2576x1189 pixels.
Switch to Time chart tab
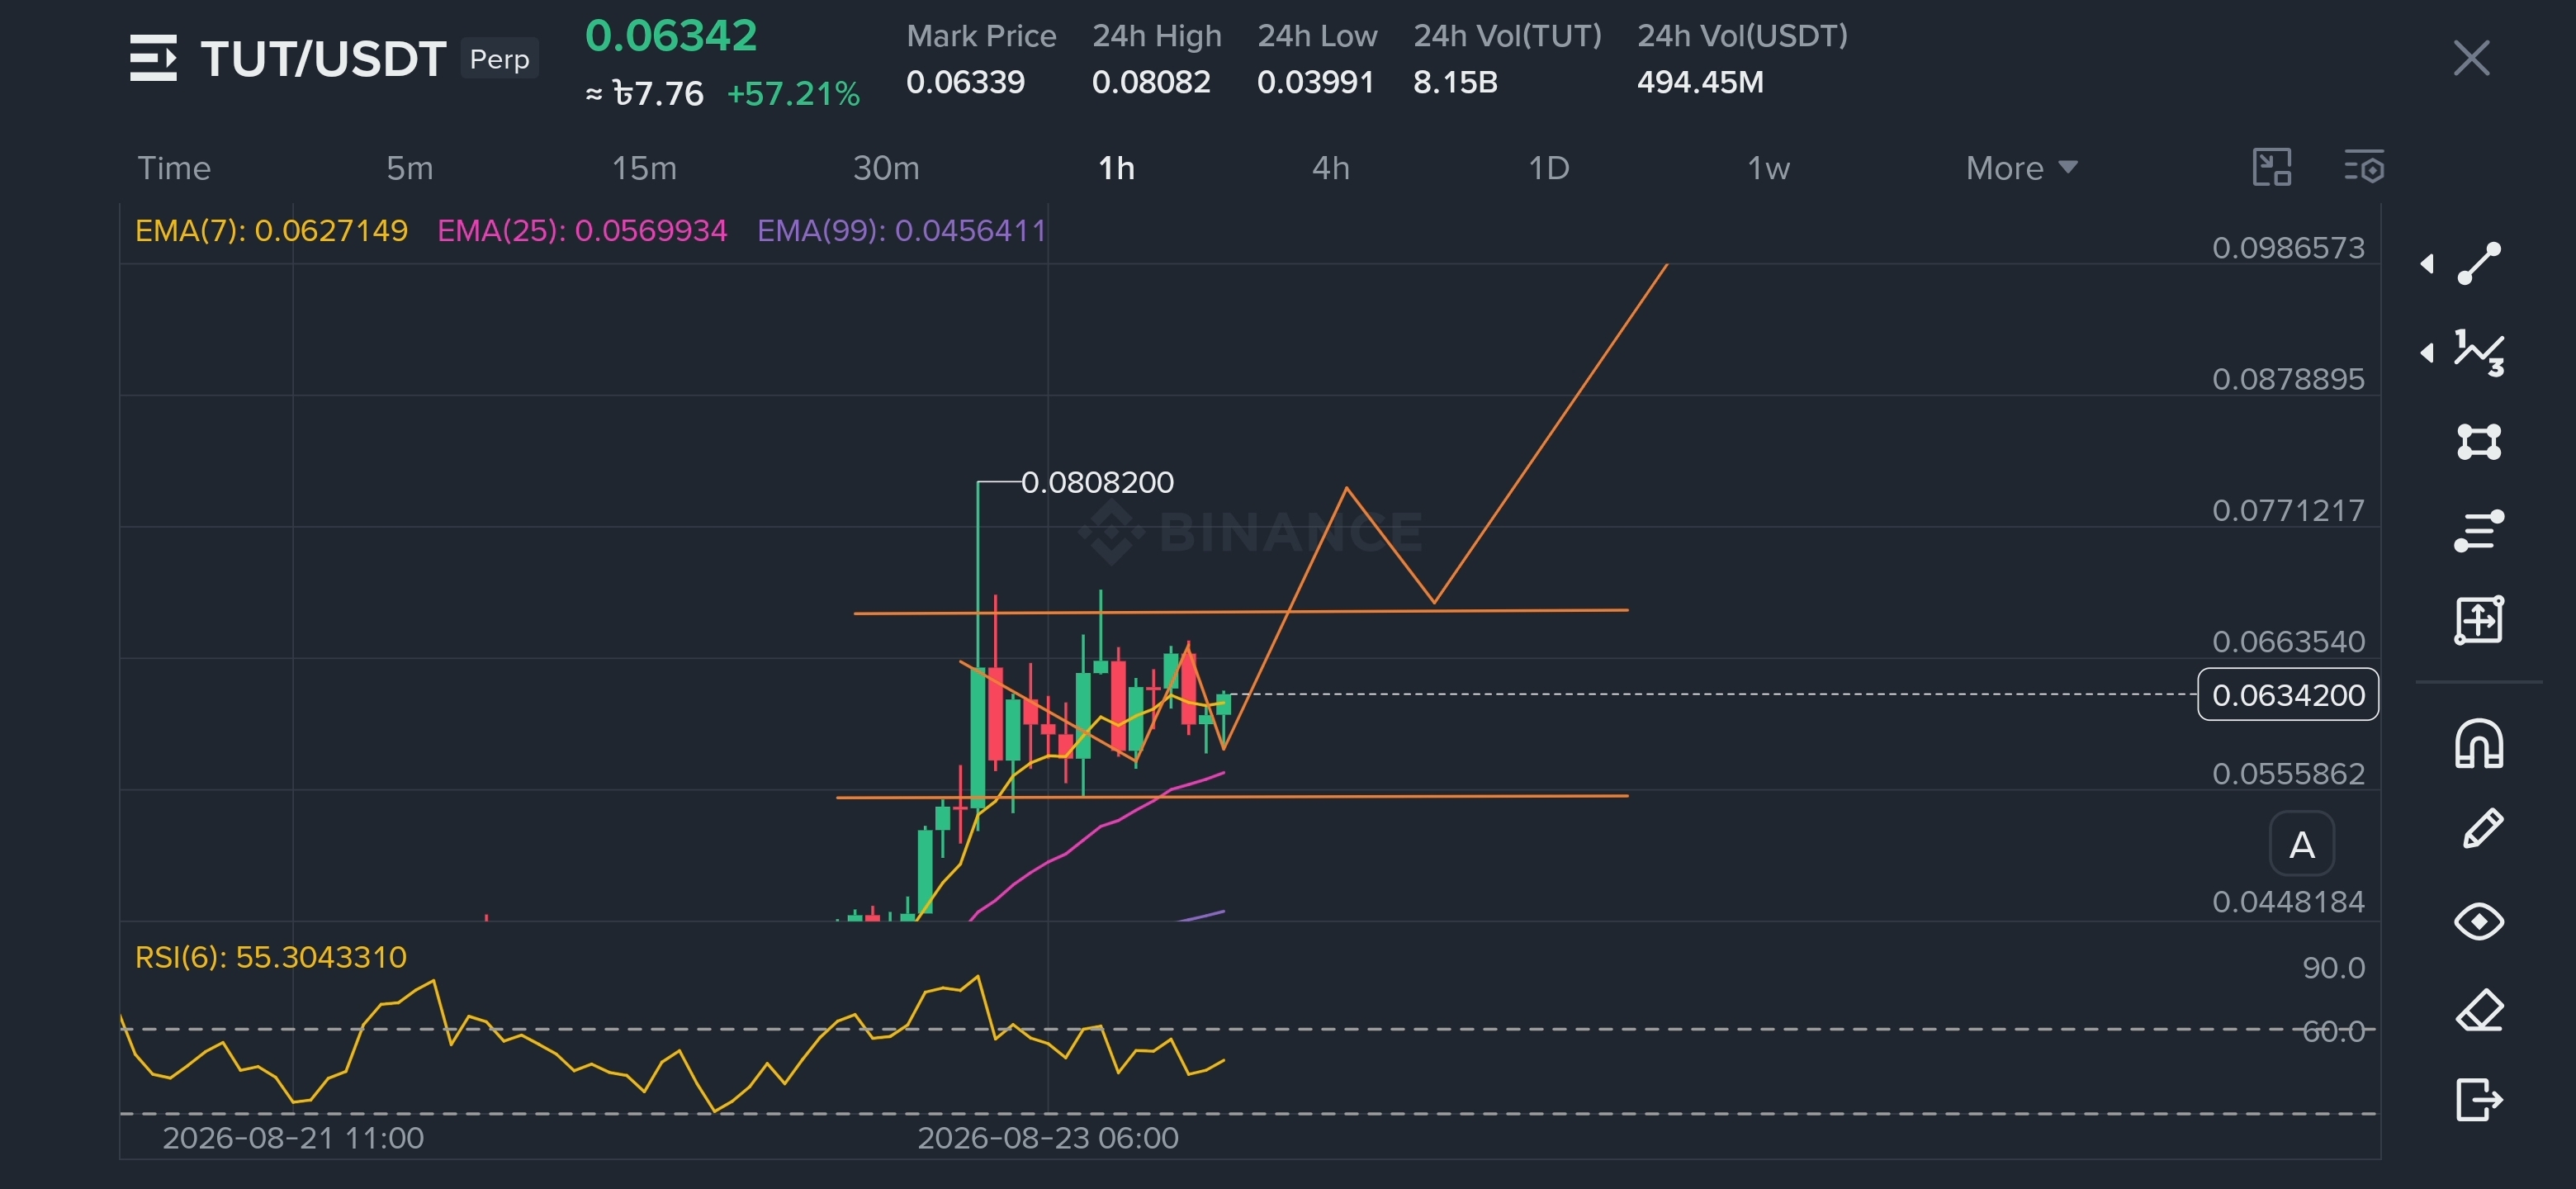174,168
